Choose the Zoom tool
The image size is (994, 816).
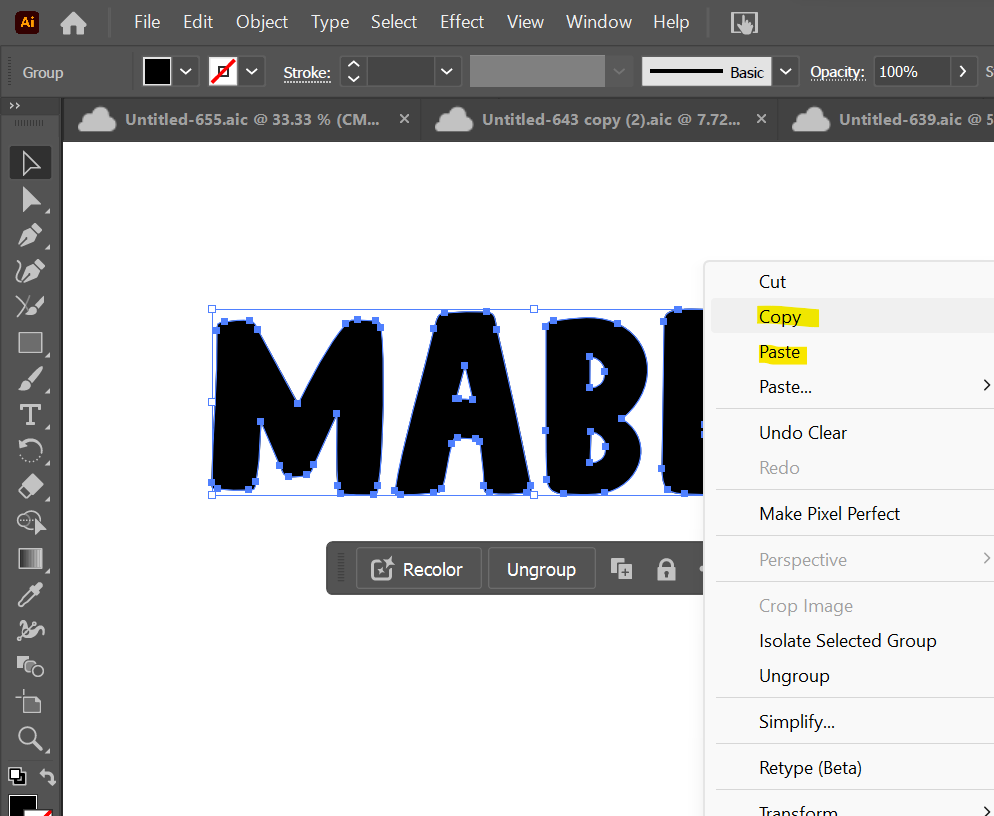(30, 739)
